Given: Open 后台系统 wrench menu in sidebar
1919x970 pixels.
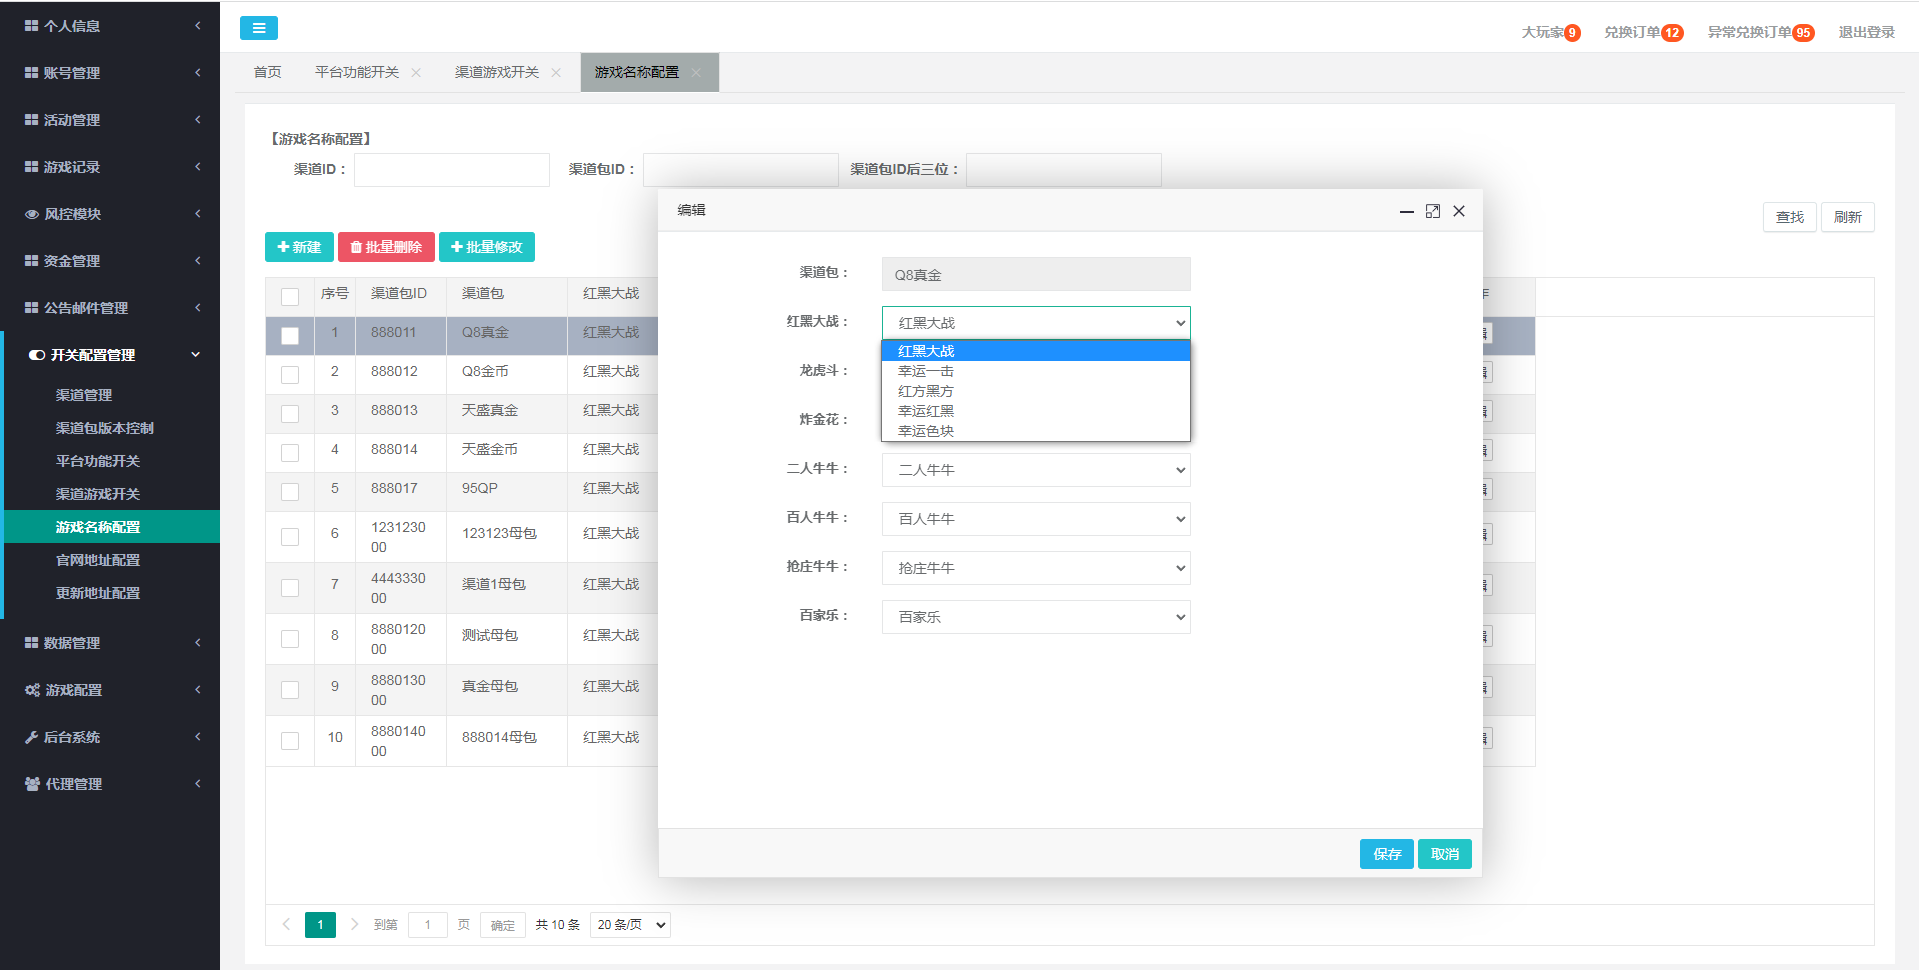Looking at the screenshot, I should [110, 737].
